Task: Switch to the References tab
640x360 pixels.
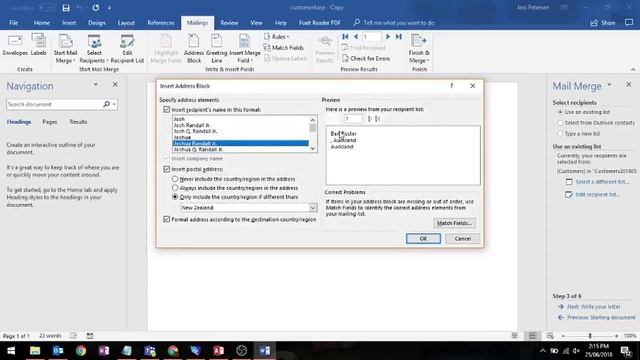Action: tap(161, 23)
